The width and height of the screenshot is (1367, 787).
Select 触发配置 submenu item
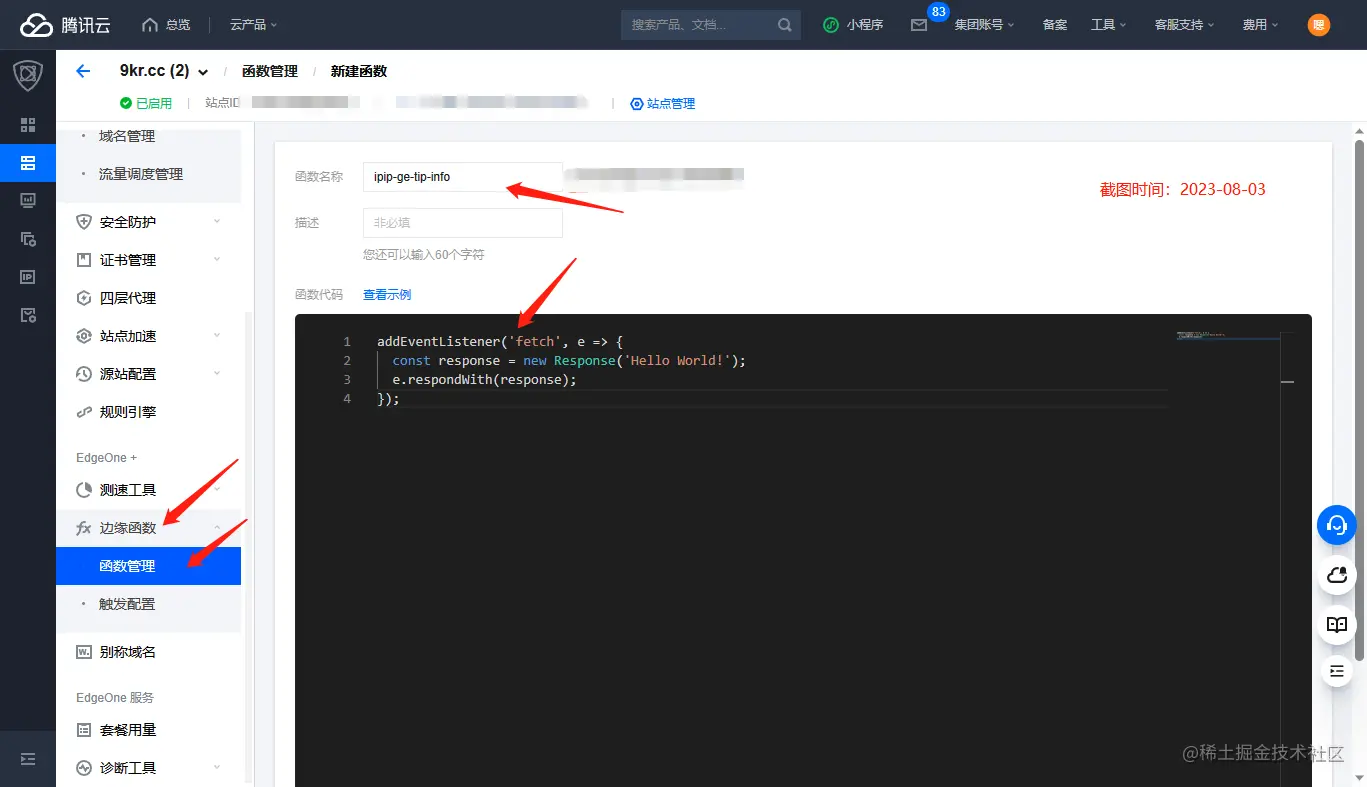click(127, 604)
